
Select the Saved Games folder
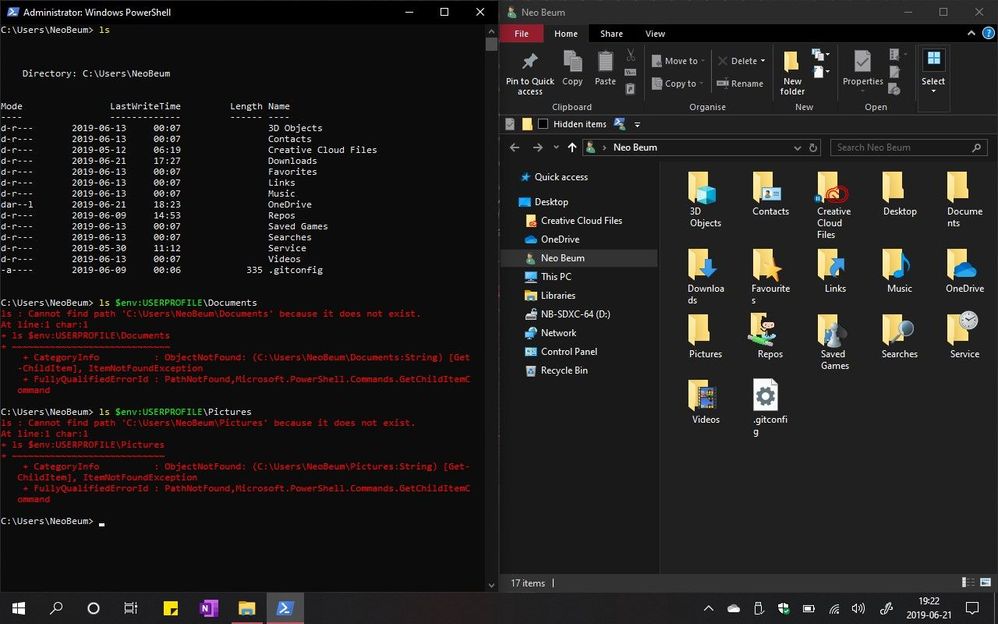coord(834,342)
